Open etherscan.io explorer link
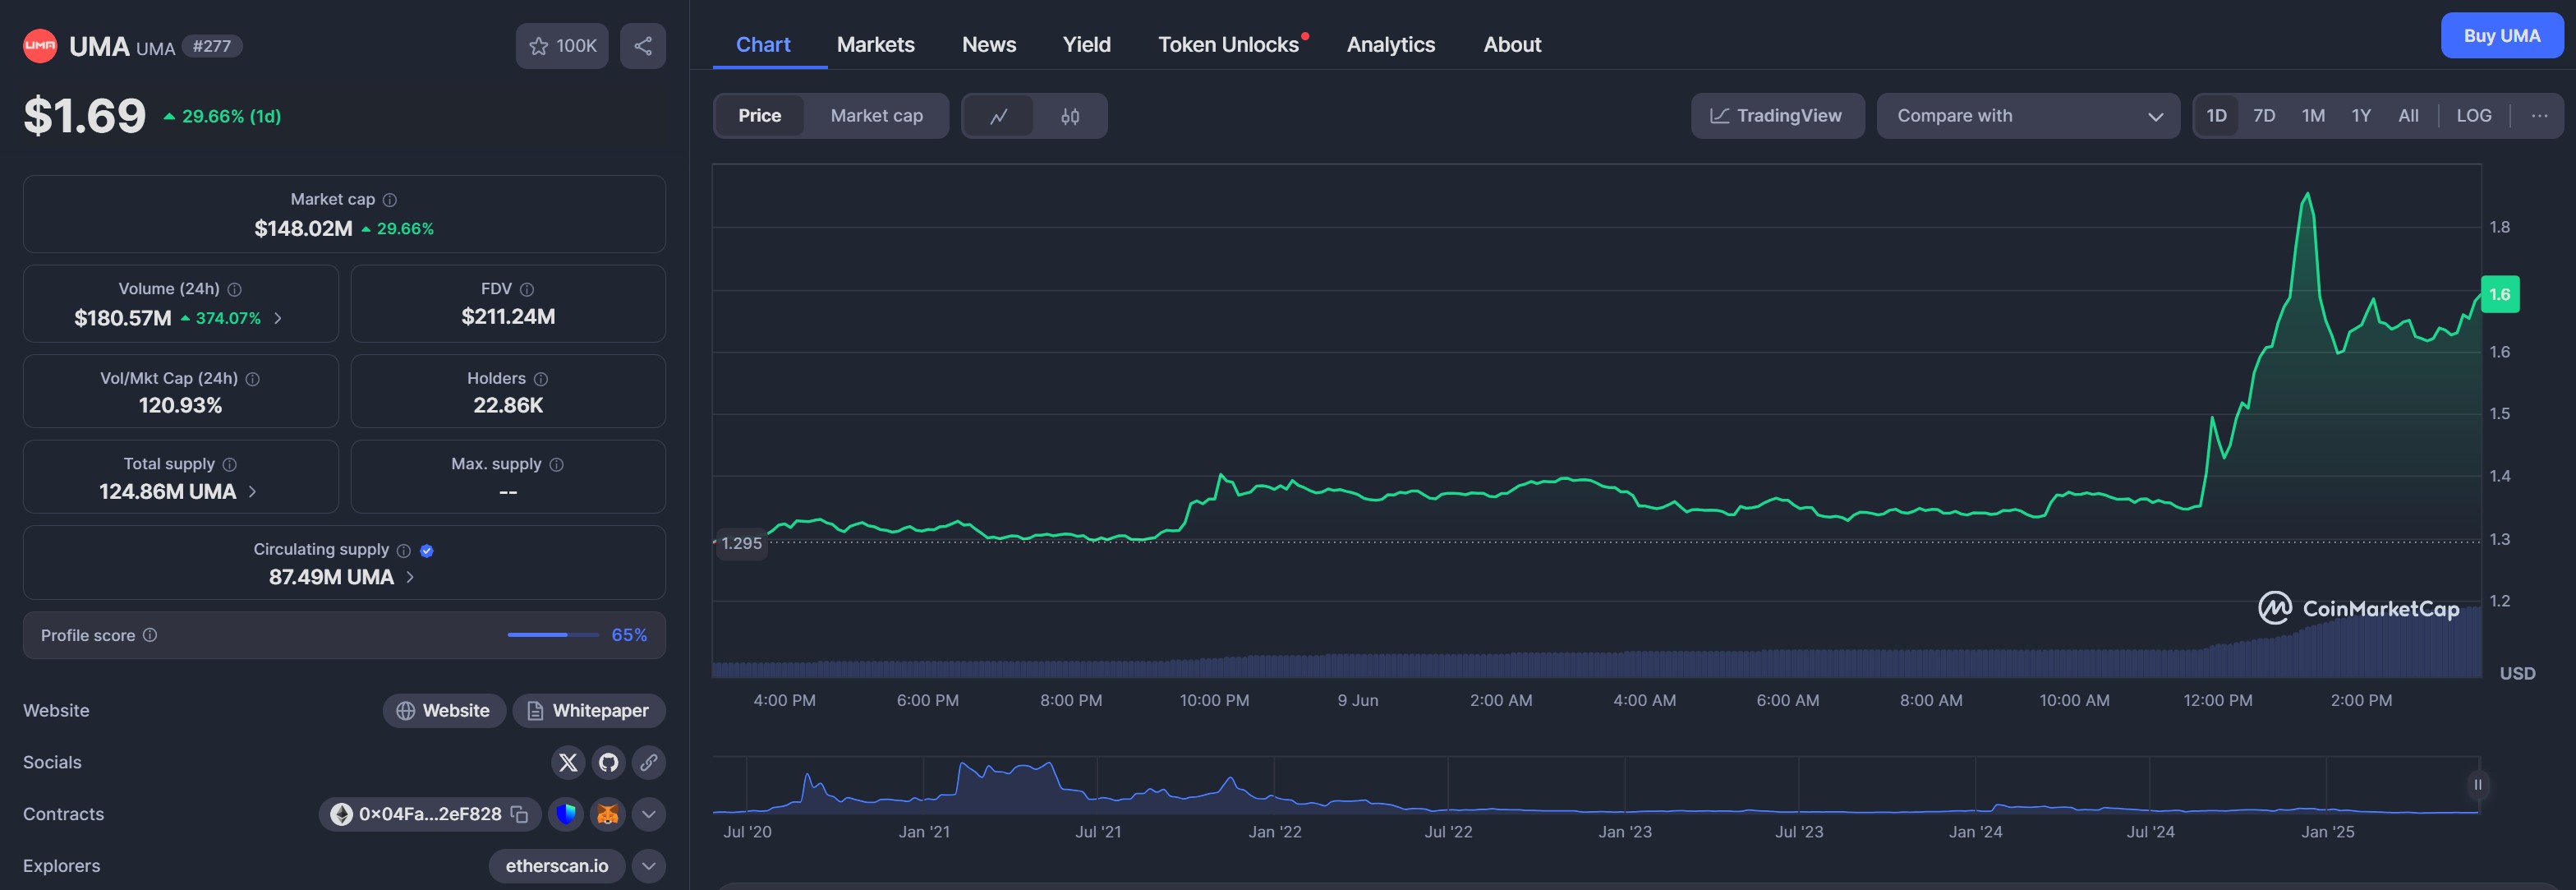This screenshot has height=890, width=2576. [556, 866]
